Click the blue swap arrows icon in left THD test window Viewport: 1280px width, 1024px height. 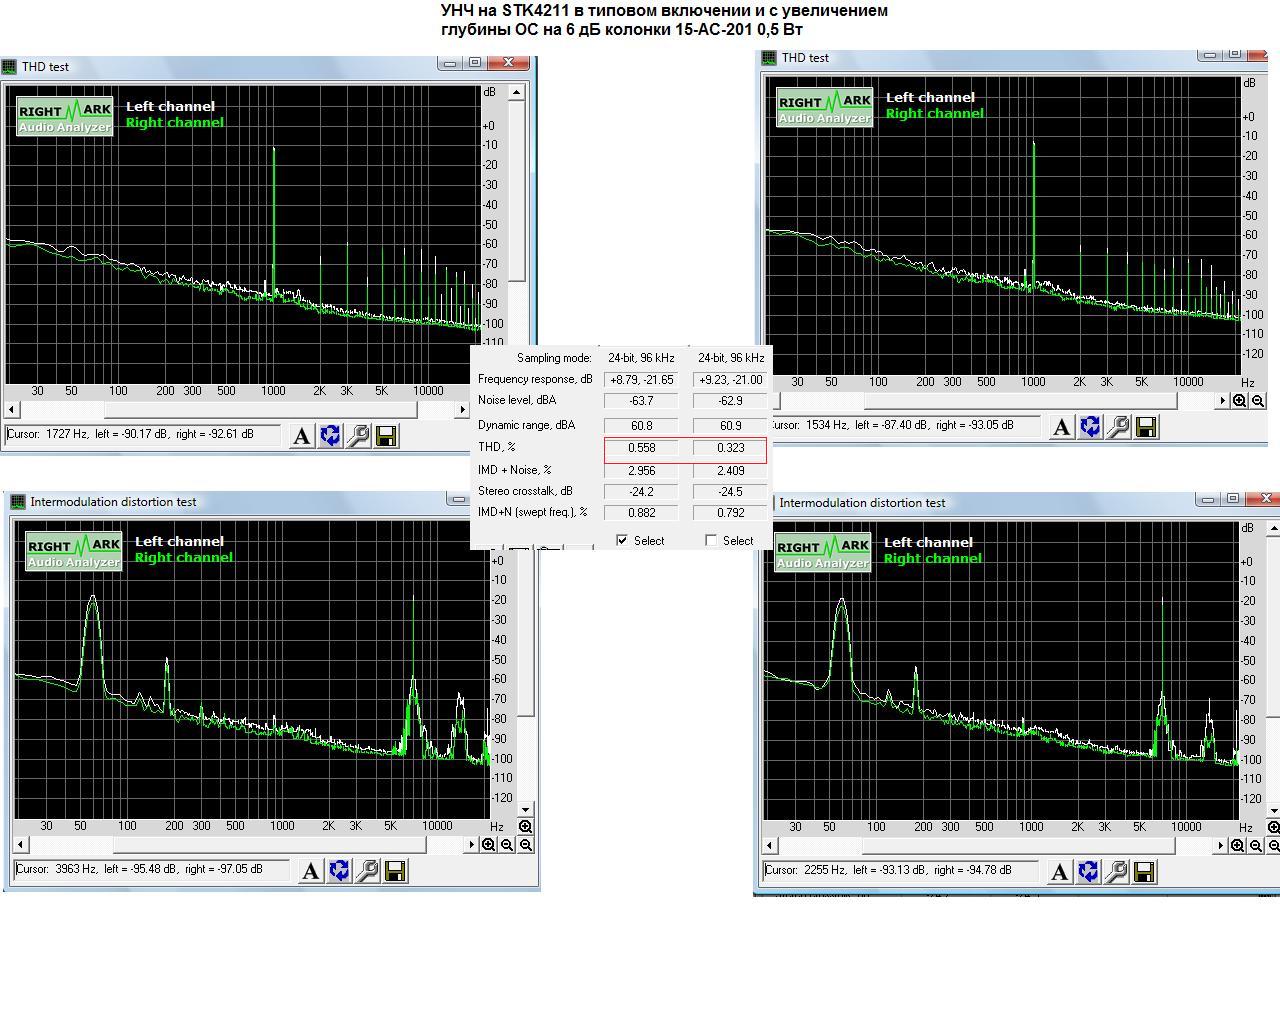330,436
